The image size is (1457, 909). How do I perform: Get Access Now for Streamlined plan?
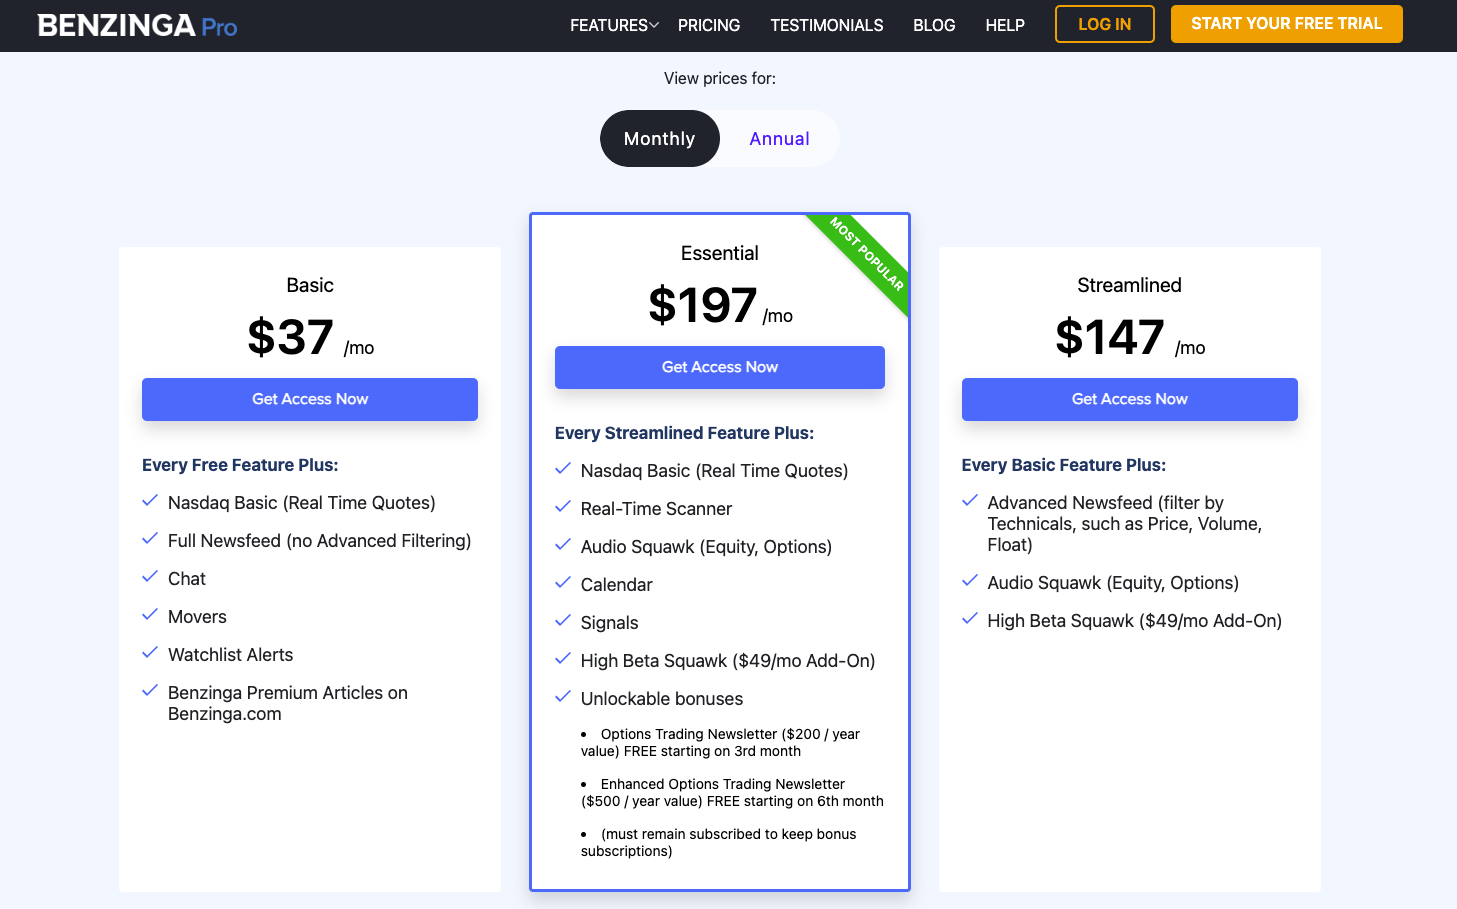(x=1130, y=399)
